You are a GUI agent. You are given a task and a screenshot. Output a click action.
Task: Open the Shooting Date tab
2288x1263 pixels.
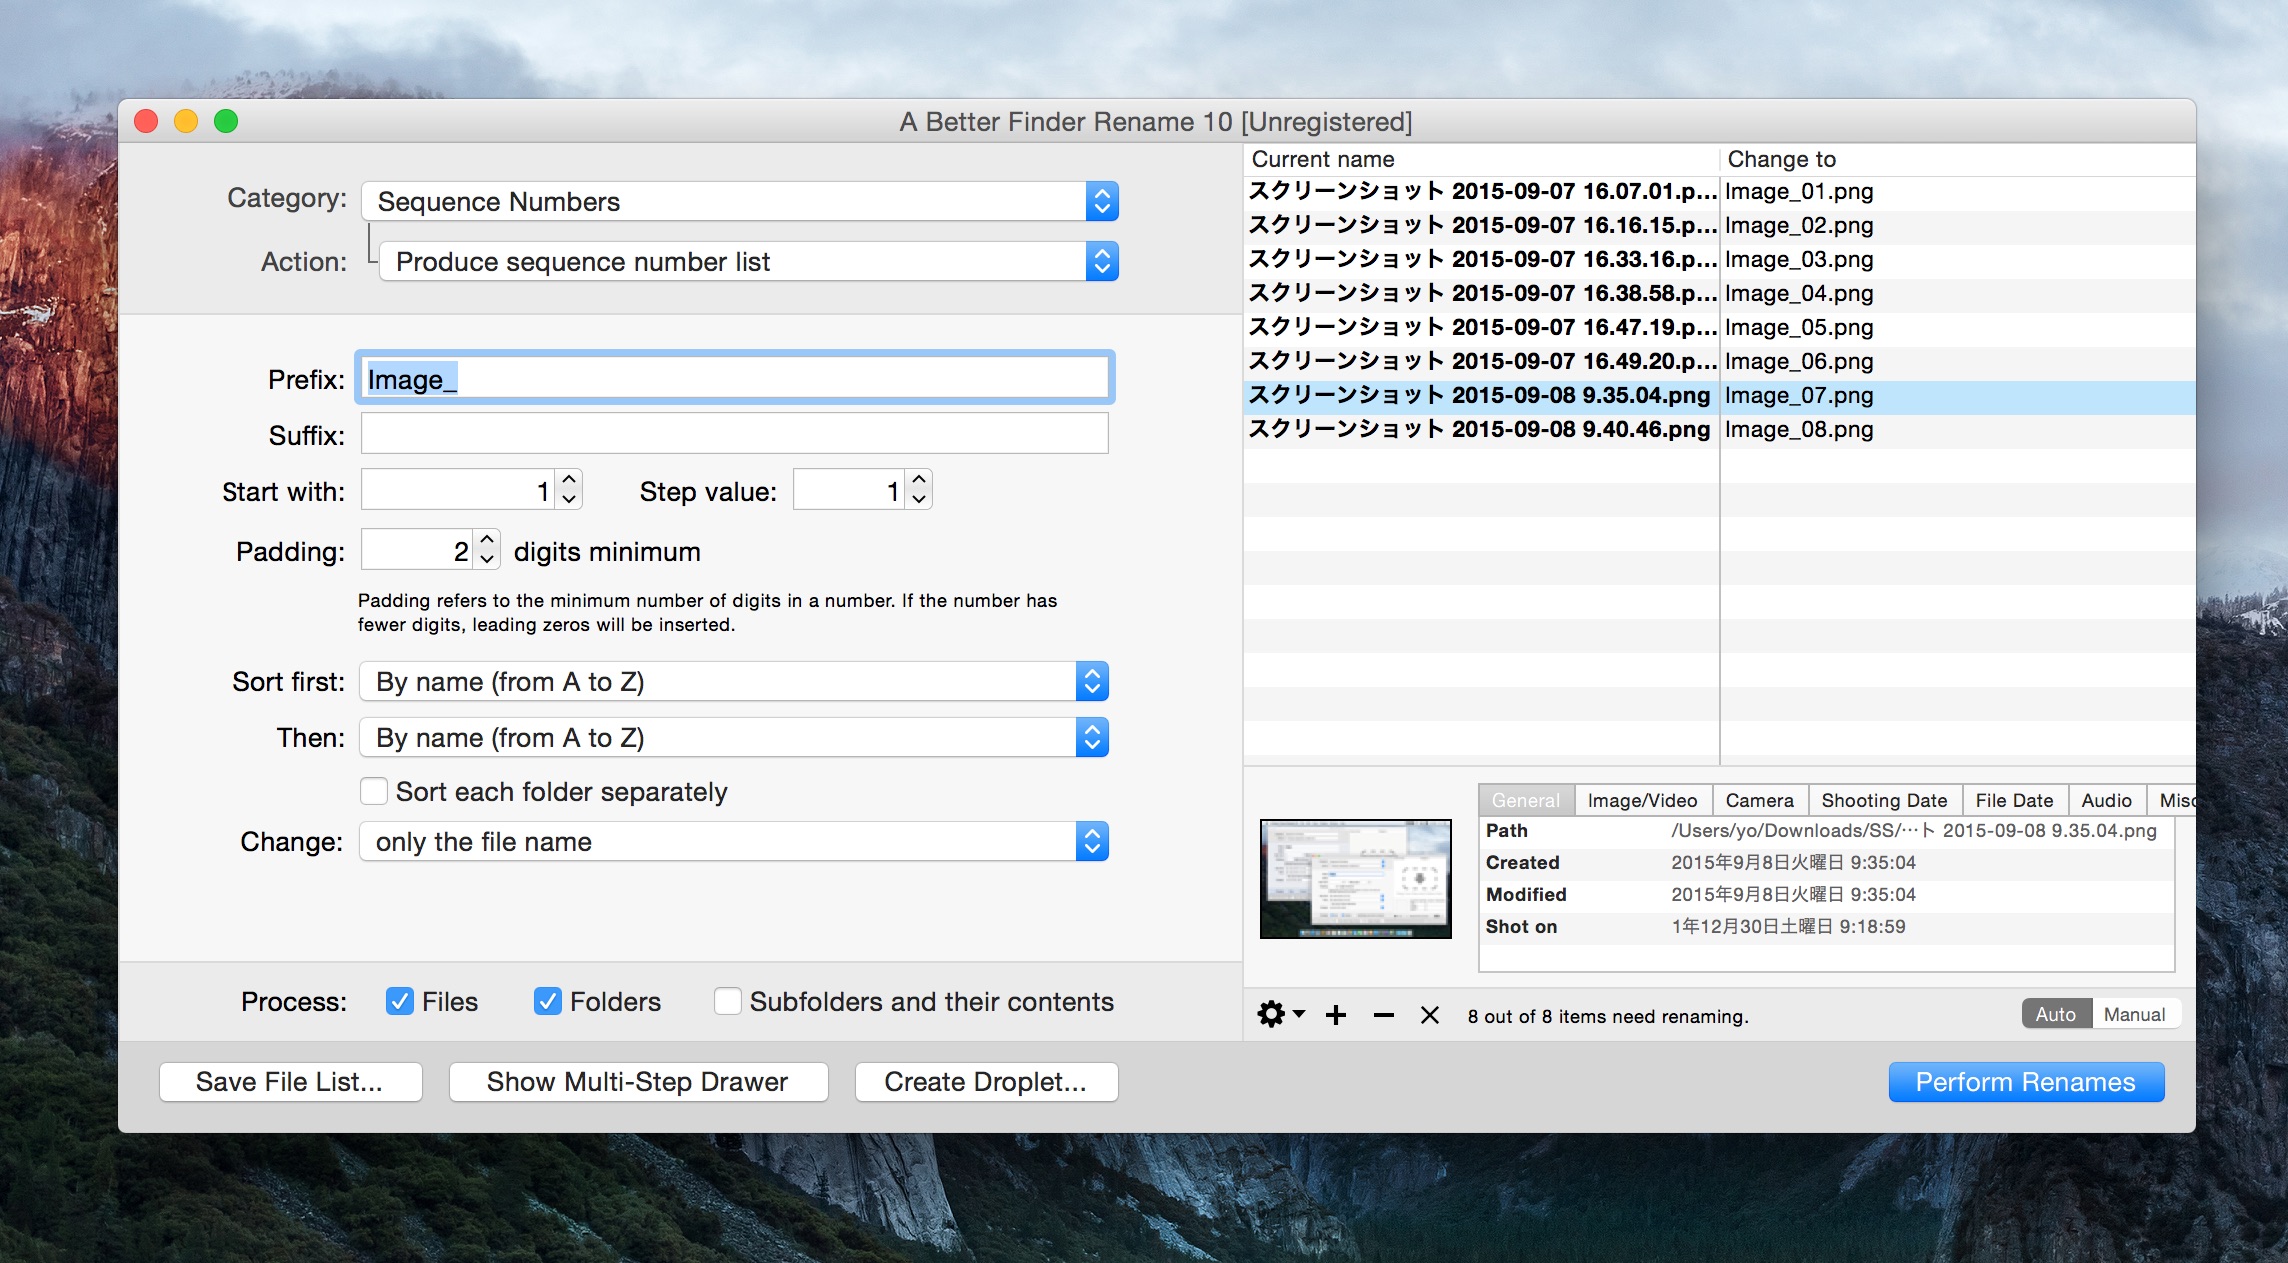pos(1884,800)
